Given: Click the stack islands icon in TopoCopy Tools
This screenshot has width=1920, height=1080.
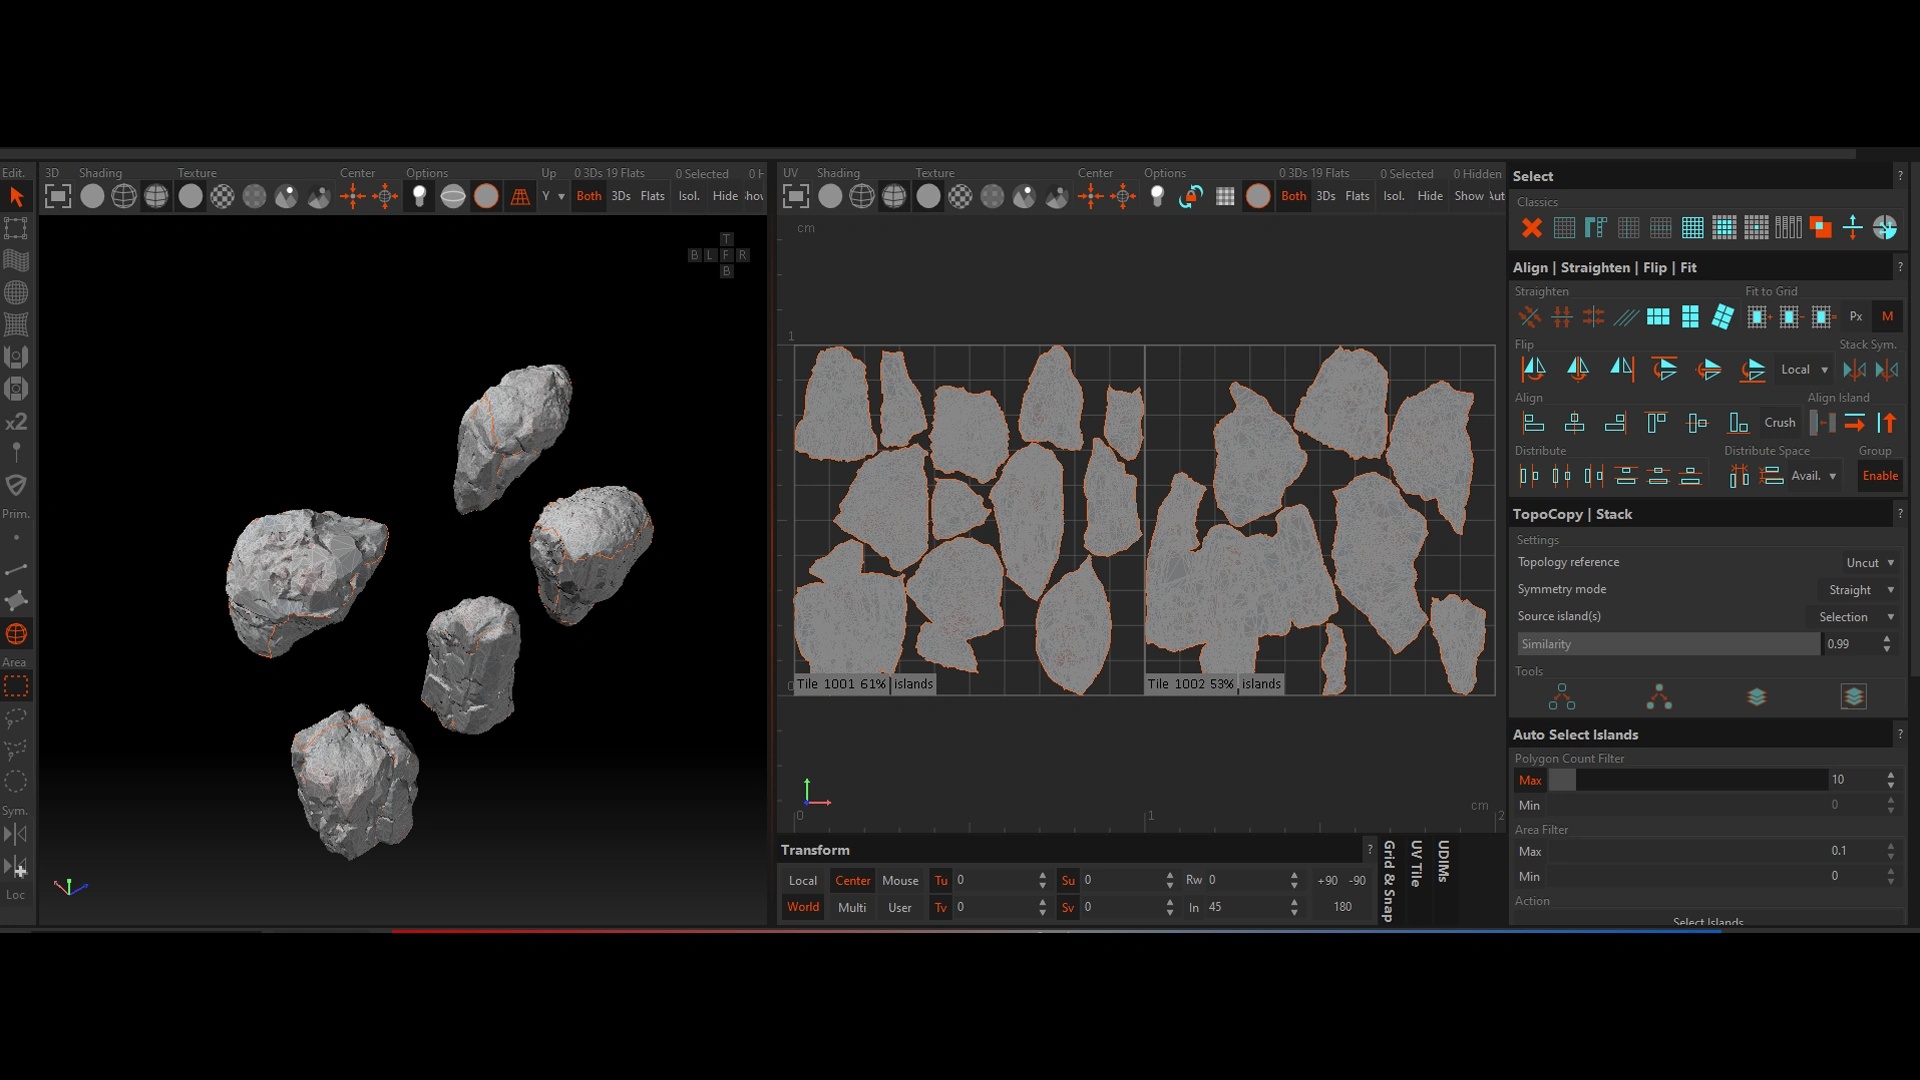Looking at the screenshot, I should click(1756, 697).
